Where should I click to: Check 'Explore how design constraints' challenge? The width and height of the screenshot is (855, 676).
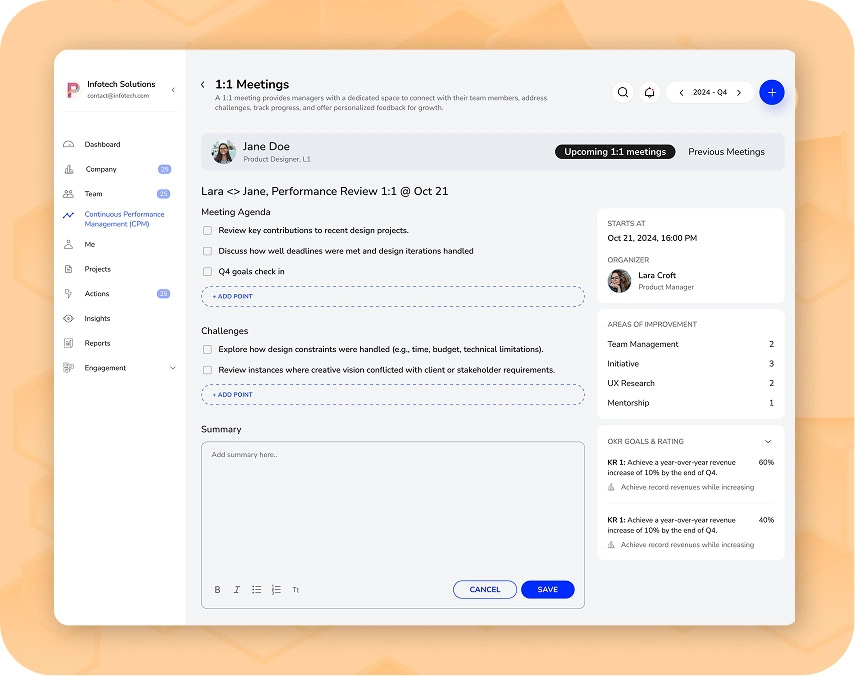click(207, 350)
